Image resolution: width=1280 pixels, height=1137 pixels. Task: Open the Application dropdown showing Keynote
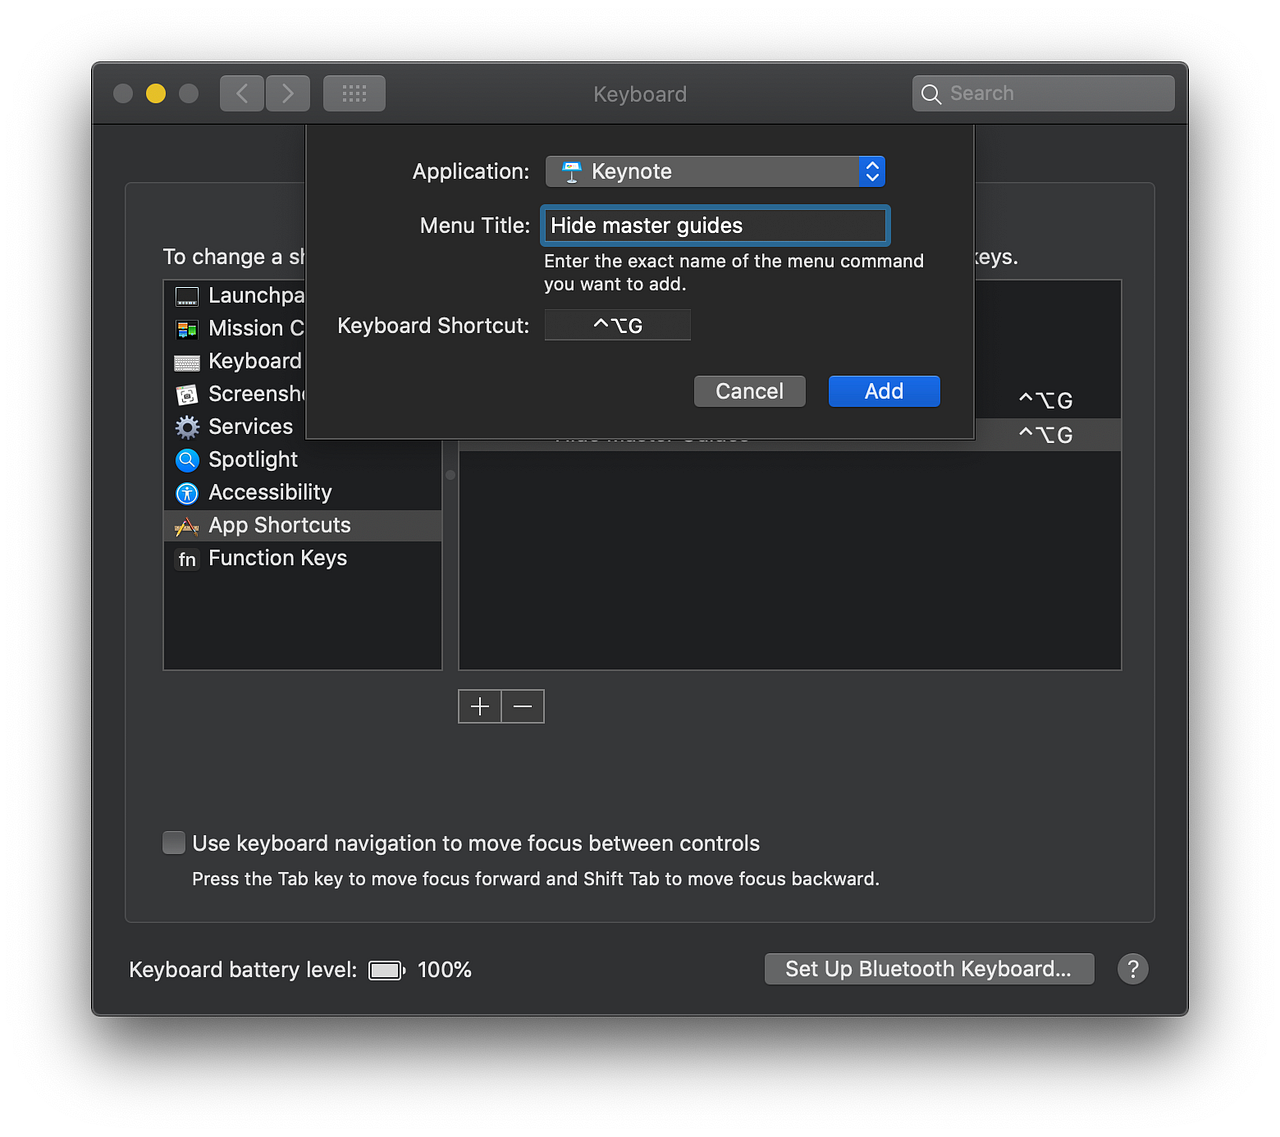tap(714, 171)
